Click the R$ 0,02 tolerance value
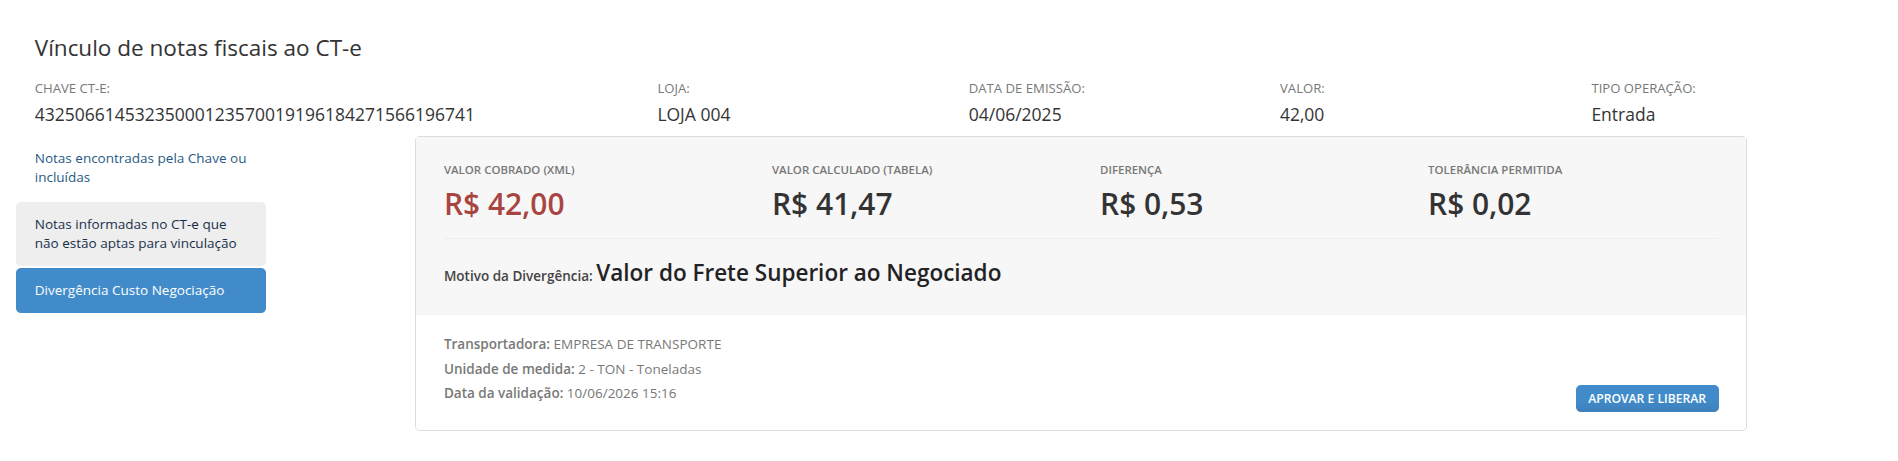The height and width of the screenshot is (461, 1898). [1479, 204]
